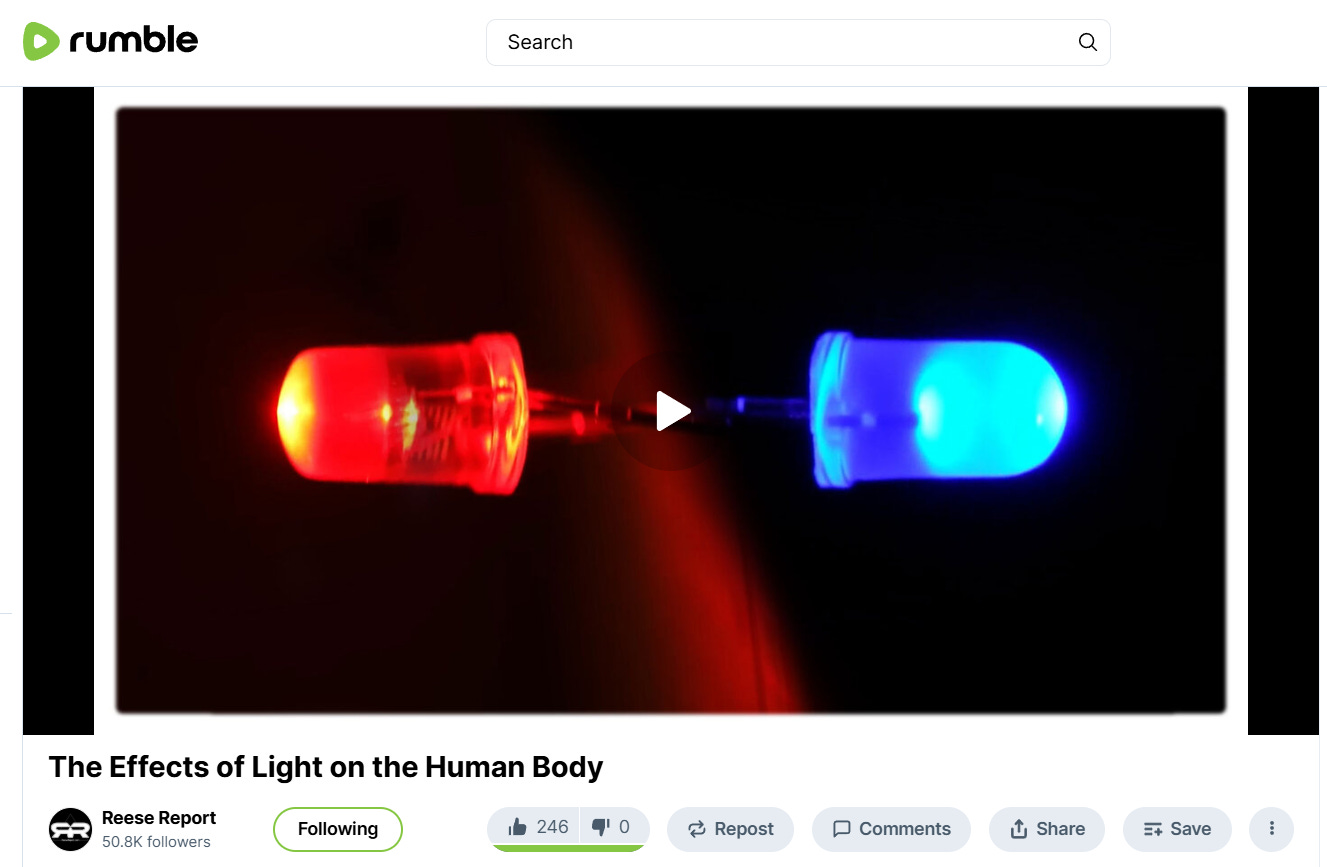Save the video to a playlist
This screenshot has height=867, width=1327.
pyautogui.click(x=1177, y=829)
